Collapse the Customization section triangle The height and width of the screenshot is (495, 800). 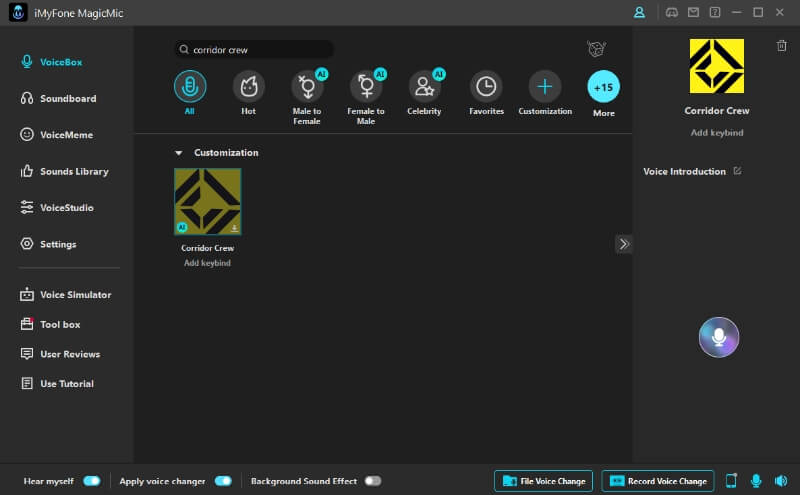coord(179,153)
